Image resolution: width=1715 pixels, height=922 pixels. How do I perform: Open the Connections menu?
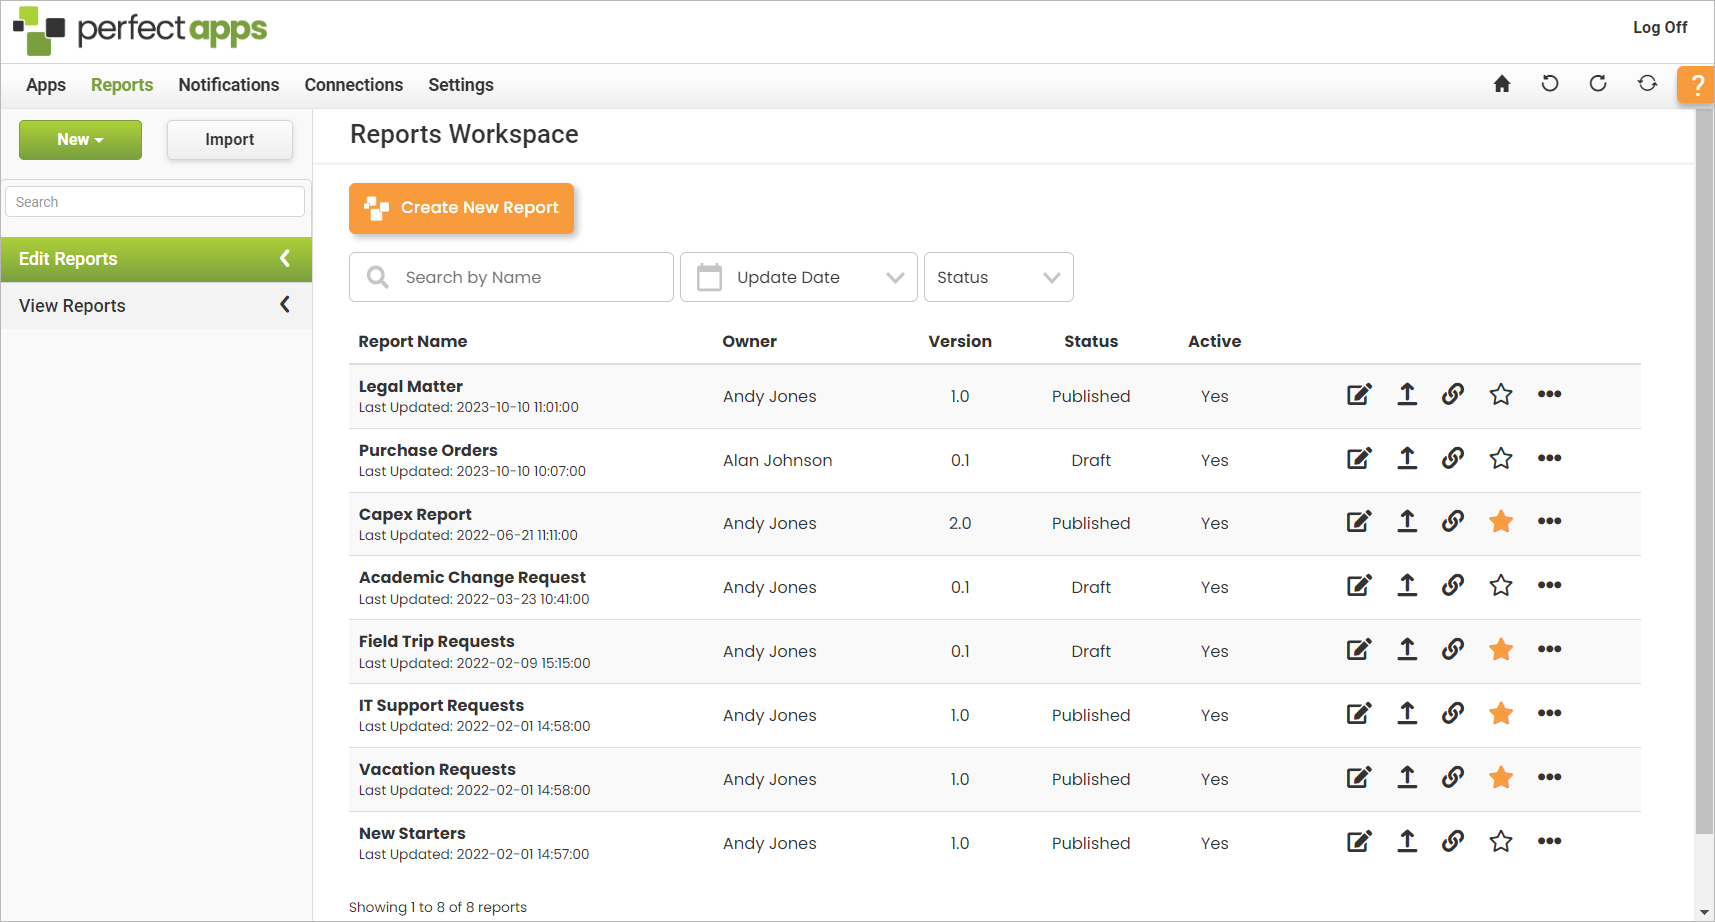[x=353, y=85]
